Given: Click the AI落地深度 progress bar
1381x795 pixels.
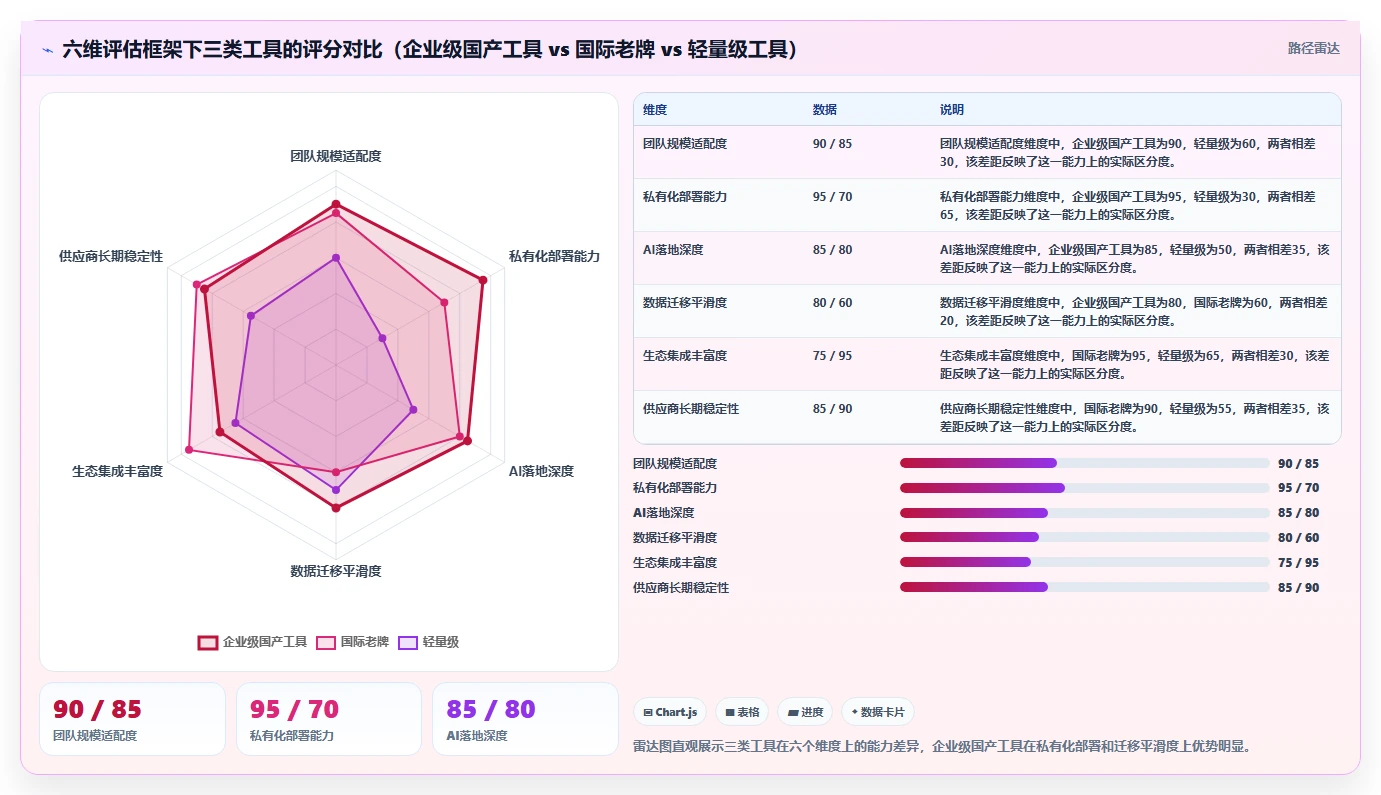Looking at the screenshot, I should pos(1084,513).
